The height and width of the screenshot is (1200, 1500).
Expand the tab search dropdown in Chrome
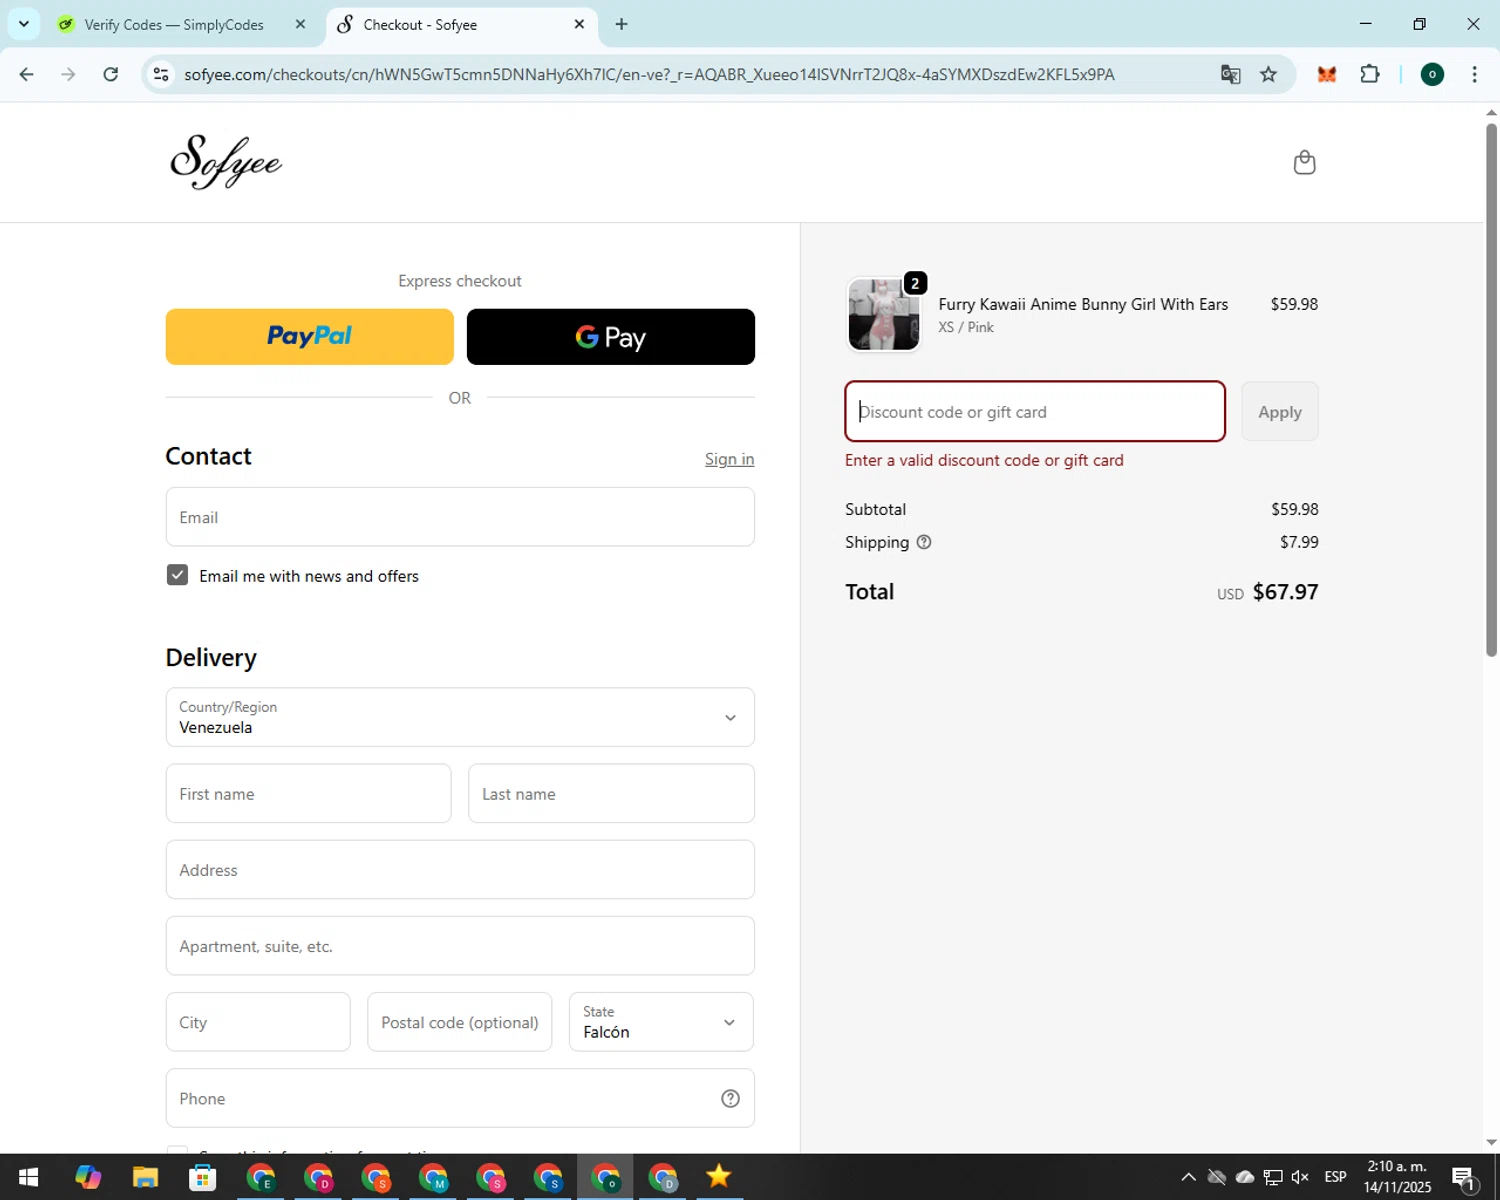24,24
